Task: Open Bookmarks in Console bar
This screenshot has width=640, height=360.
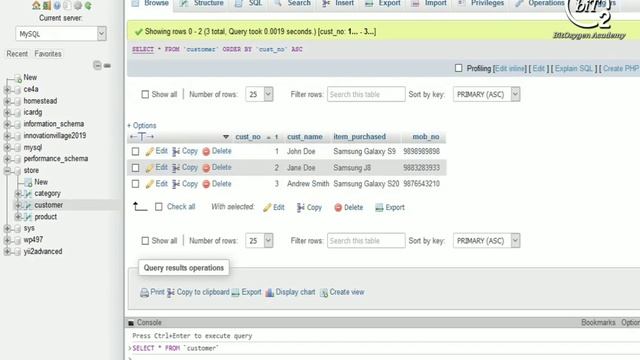Action: (x=598, y=323)
